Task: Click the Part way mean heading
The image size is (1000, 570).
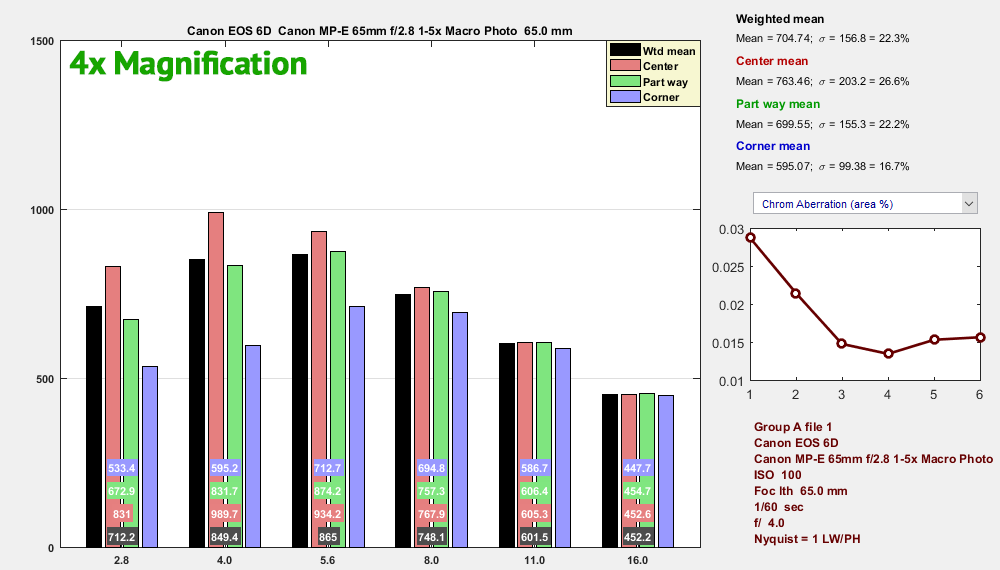Action: [x=778, y=104]
